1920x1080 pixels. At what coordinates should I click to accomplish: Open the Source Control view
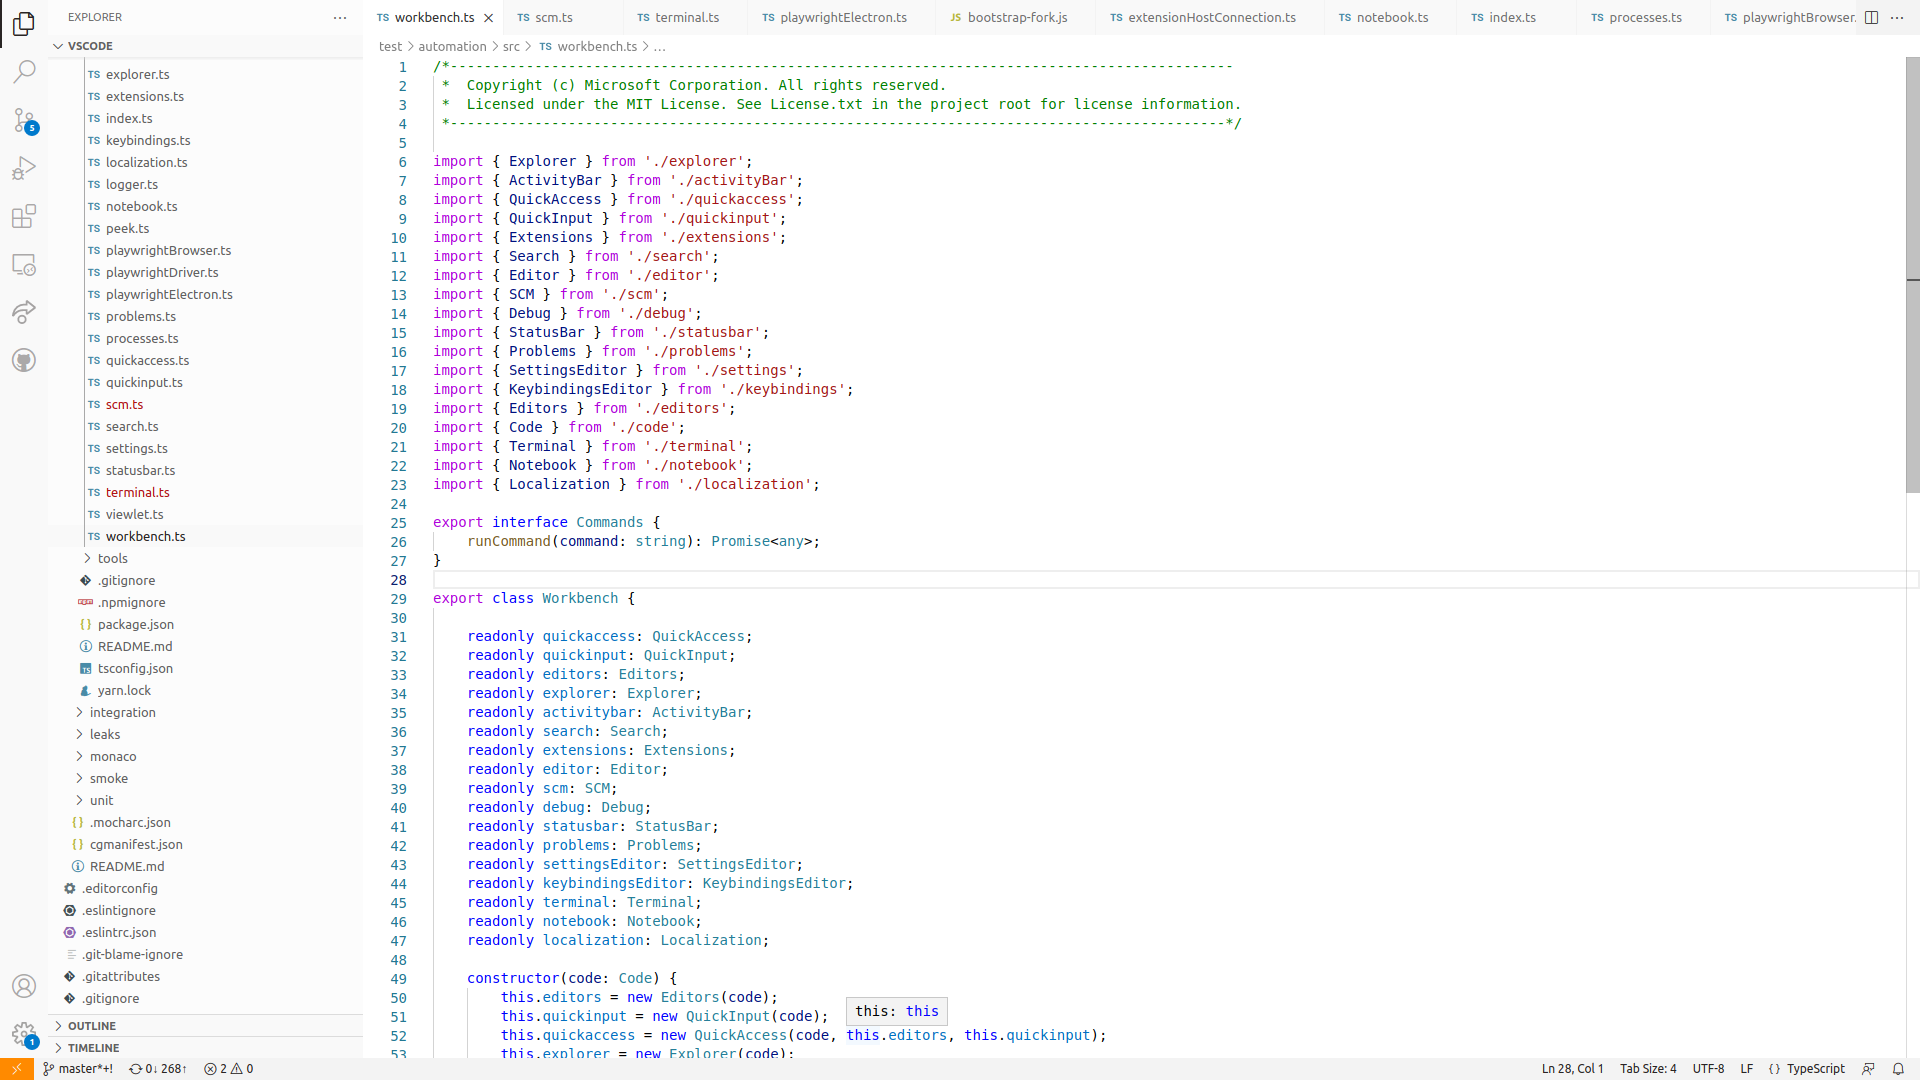click(24, 120)
